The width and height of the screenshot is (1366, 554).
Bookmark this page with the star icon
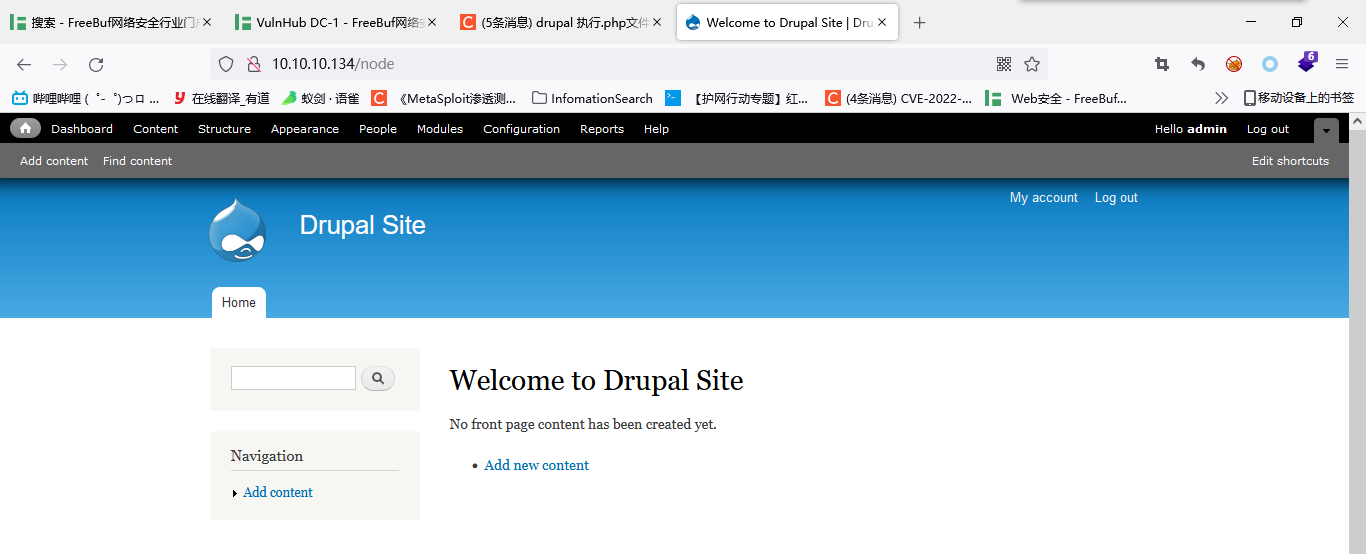[1032, 64]
